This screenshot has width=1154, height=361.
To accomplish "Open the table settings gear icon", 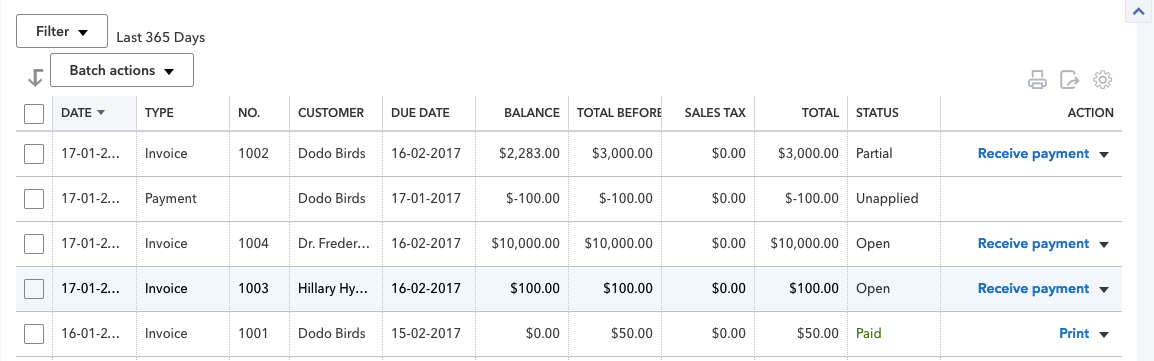I will click(x=1102, y=80).
